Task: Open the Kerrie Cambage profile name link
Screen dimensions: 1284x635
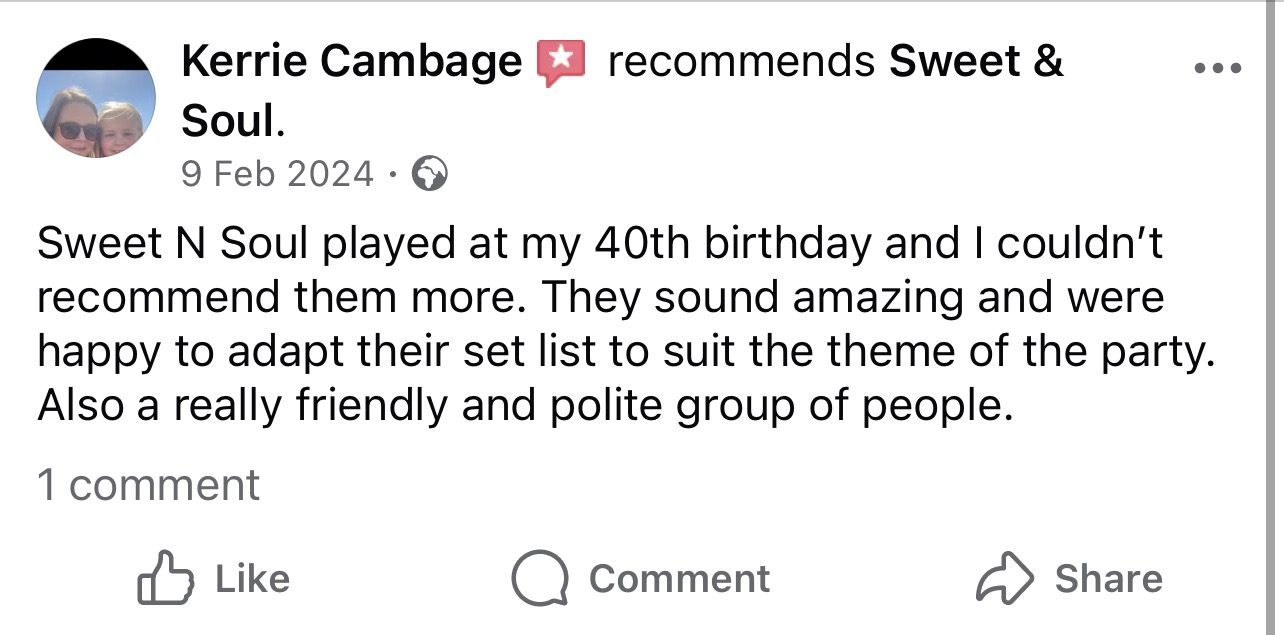Action: tap(352, 63)
